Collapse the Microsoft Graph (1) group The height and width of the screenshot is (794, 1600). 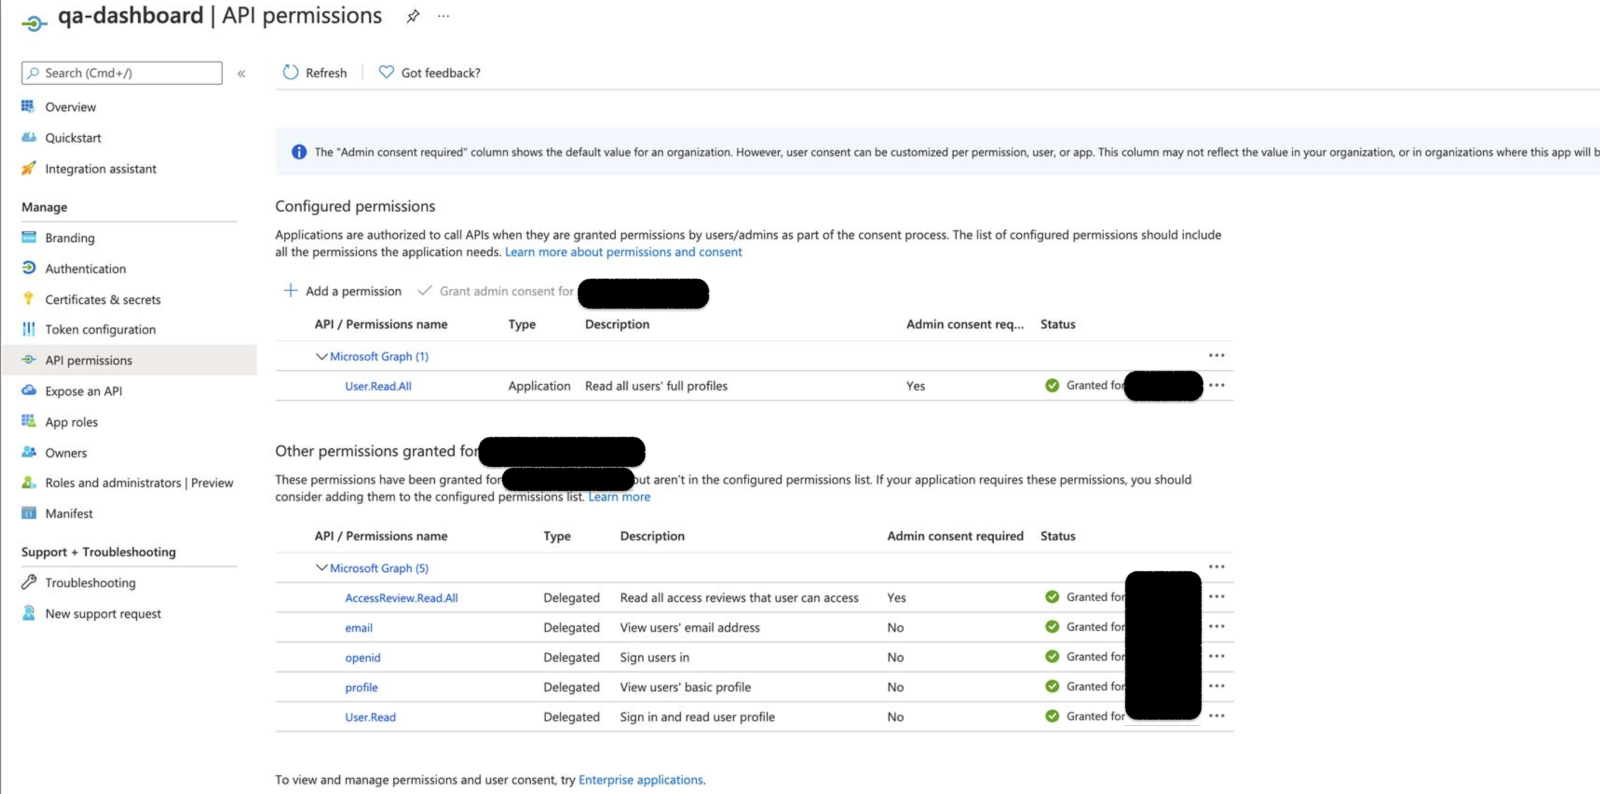point(321,356)
